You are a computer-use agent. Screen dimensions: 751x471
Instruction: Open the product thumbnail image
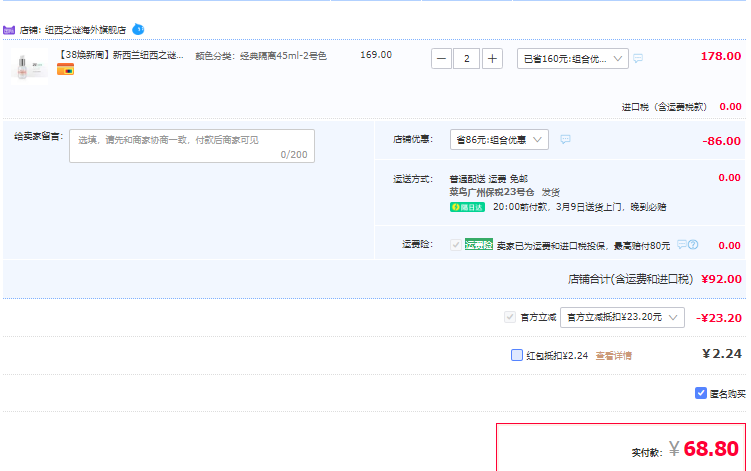coord(29,66)
